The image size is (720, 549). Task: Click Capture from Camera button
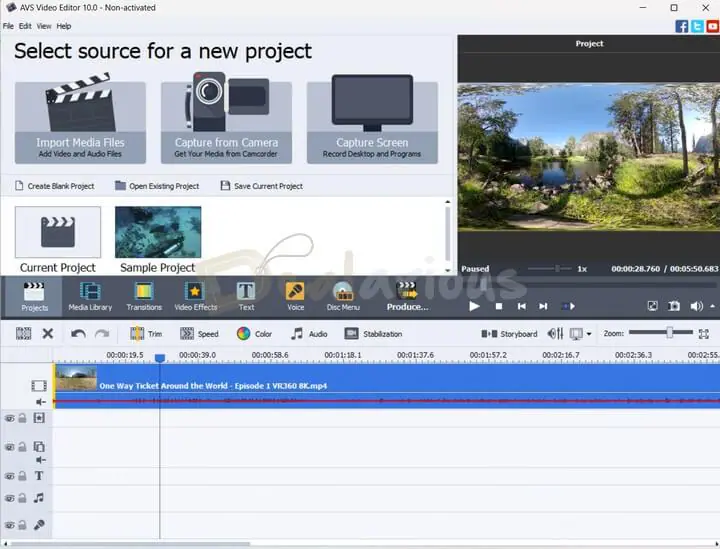pyautogui.click(x=226, y=122)
